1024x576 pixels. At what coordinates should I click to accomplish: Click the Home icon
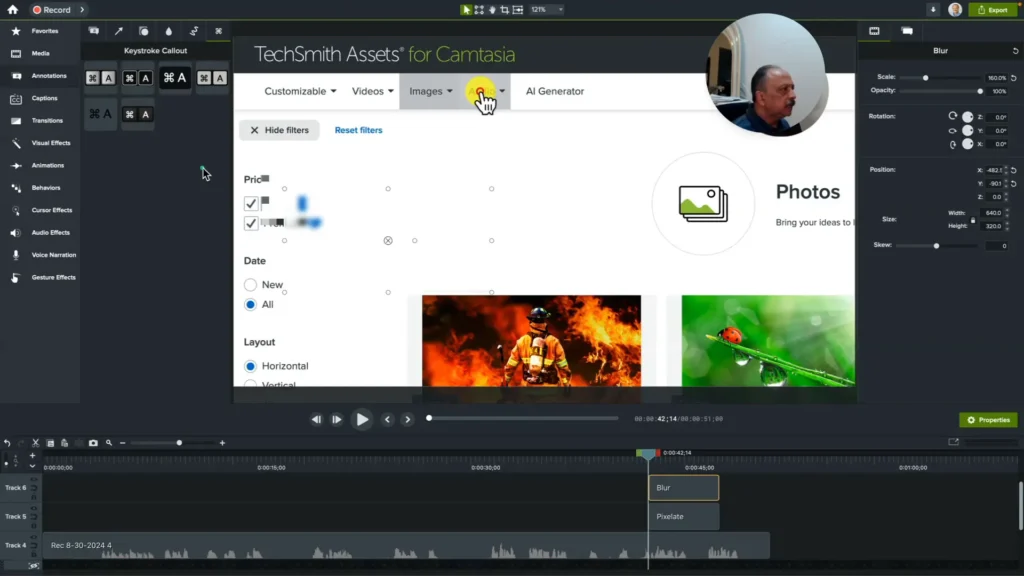[x=12, y=10]
